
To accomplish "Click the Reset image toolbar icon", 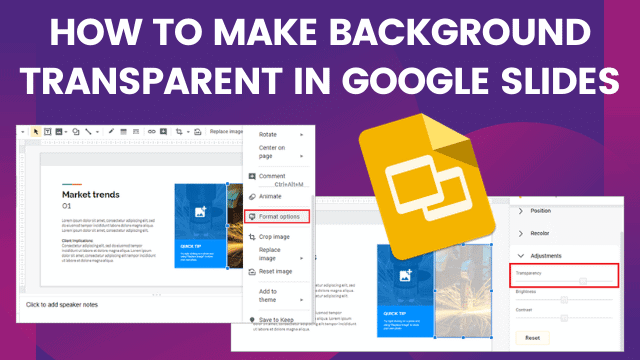I will [x=198, y=131].
